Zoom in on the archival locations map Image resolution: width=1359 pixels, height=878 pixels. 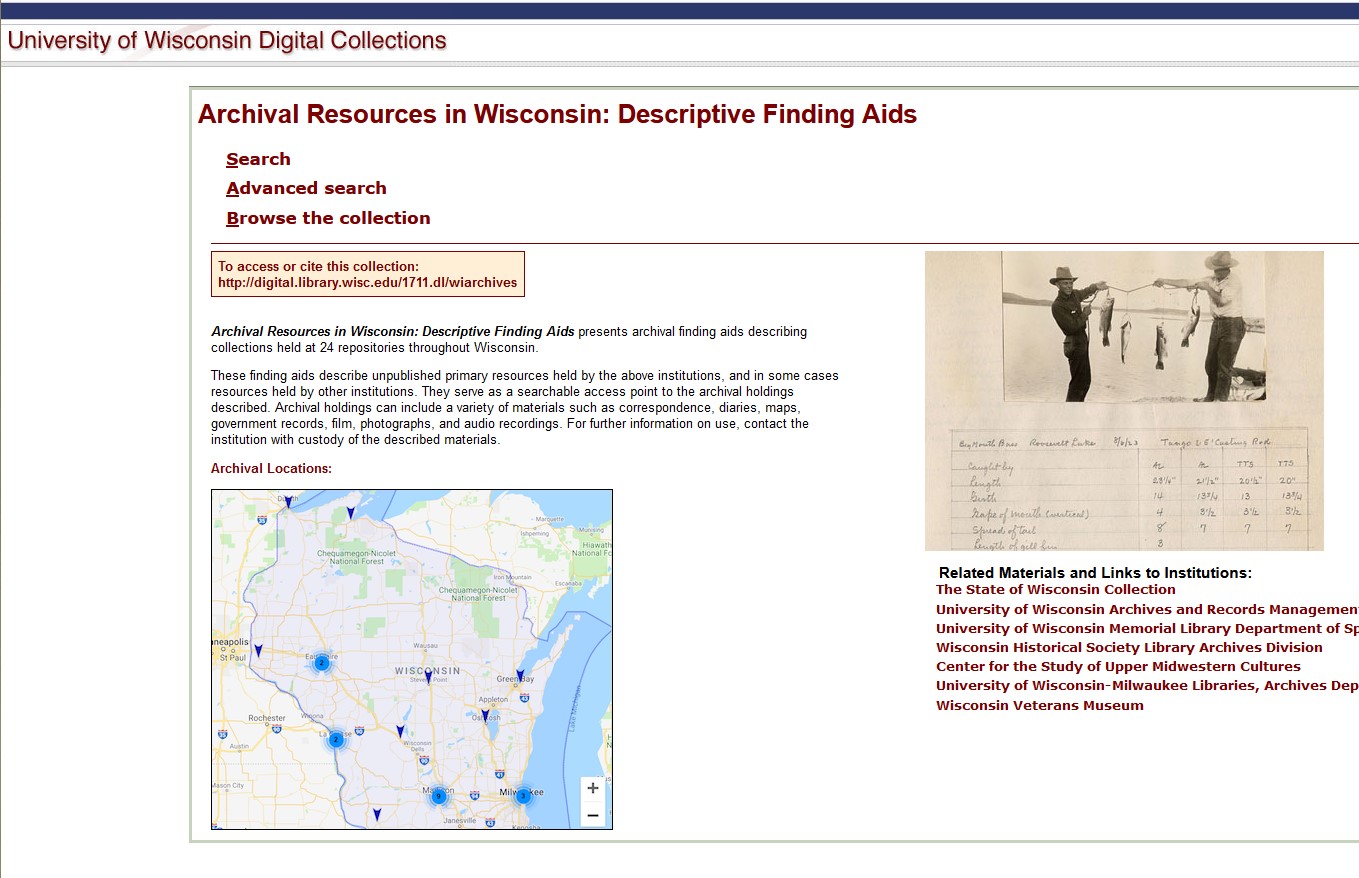click(x=593, y=789)
